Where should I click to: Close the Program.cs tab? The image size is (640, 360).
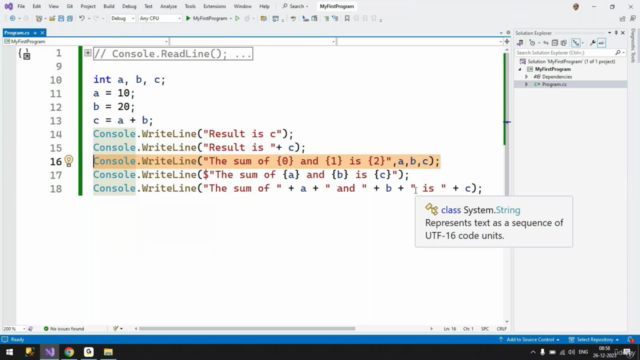pyautogui.click(x=42, y=33)
